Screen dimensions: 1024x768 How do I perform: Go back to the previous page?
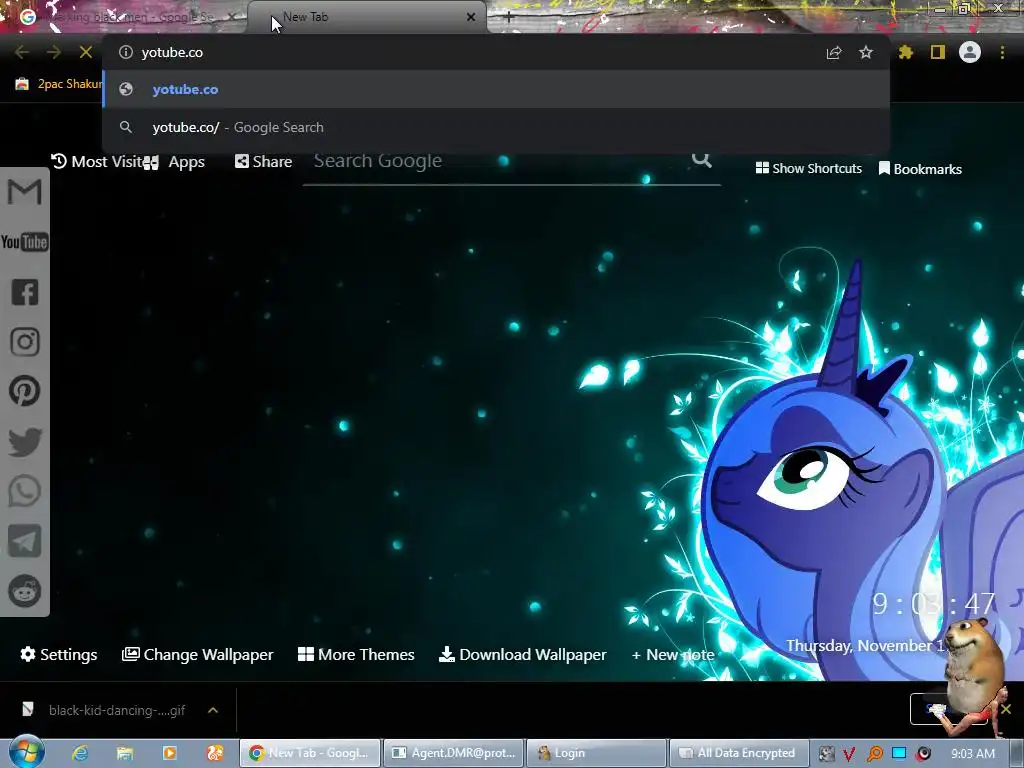pyautogui.click(x=22, y=52)
